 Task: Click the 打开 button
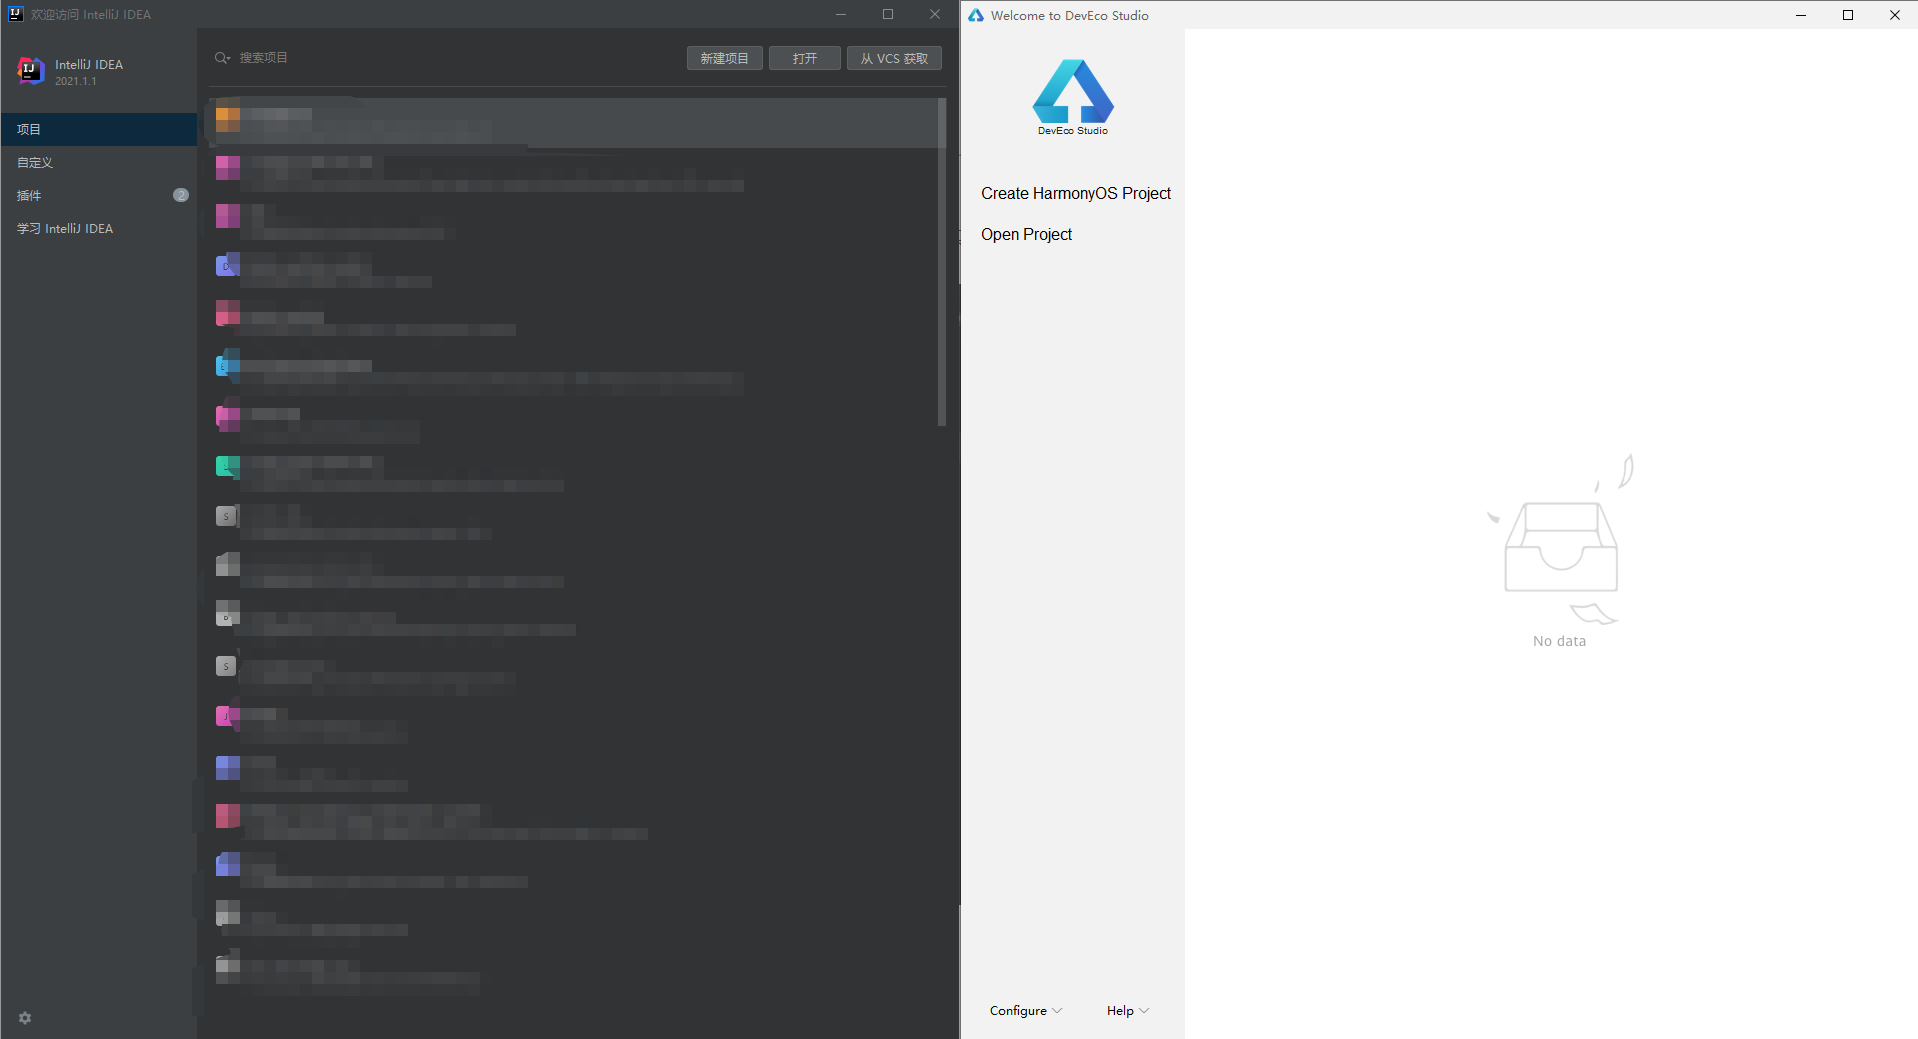coord(804,57)
